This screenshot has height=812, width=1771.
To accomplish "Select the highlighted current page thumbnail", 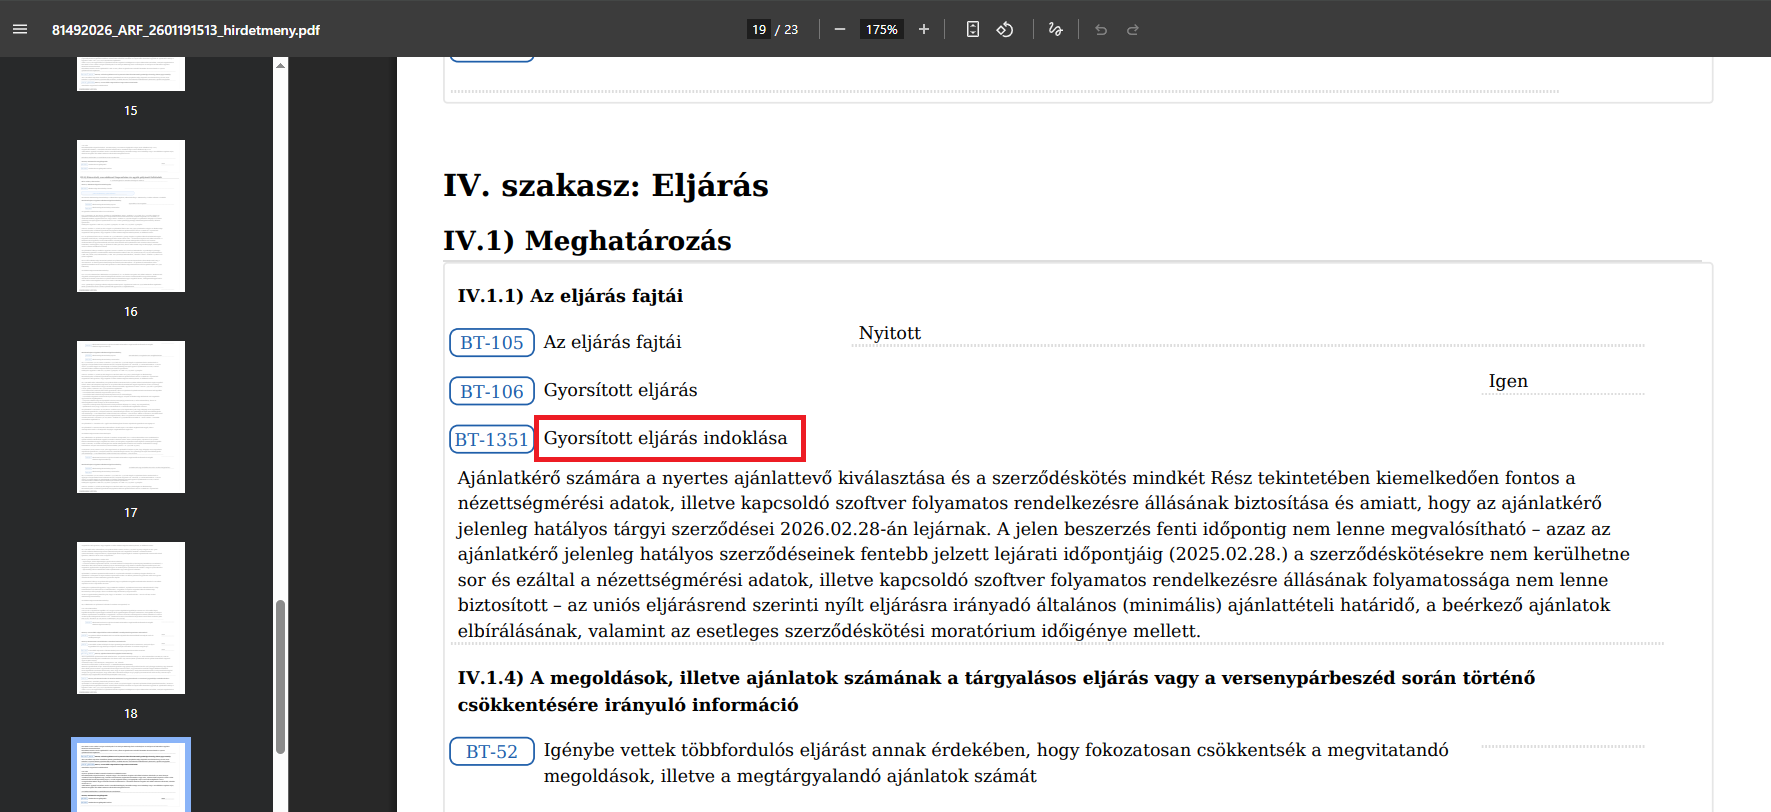I will pyautogui.click(x=131, y=776).
